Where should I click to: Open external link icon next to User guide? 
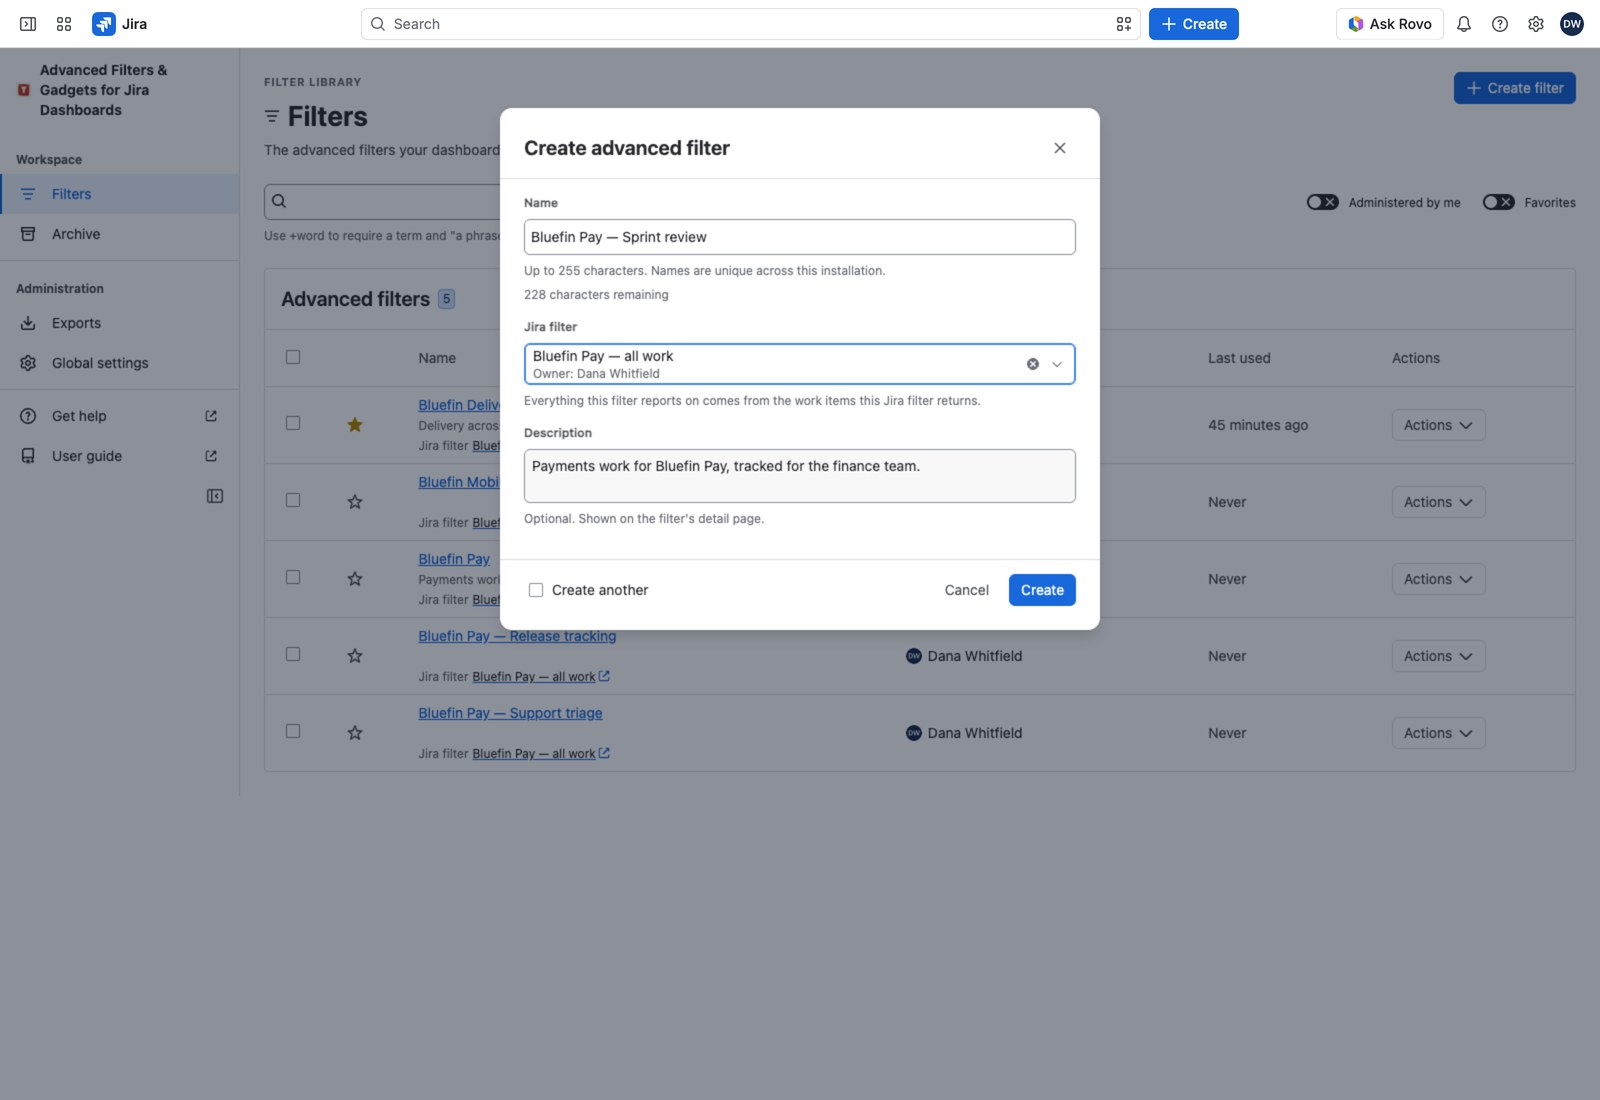coord(211,456)
